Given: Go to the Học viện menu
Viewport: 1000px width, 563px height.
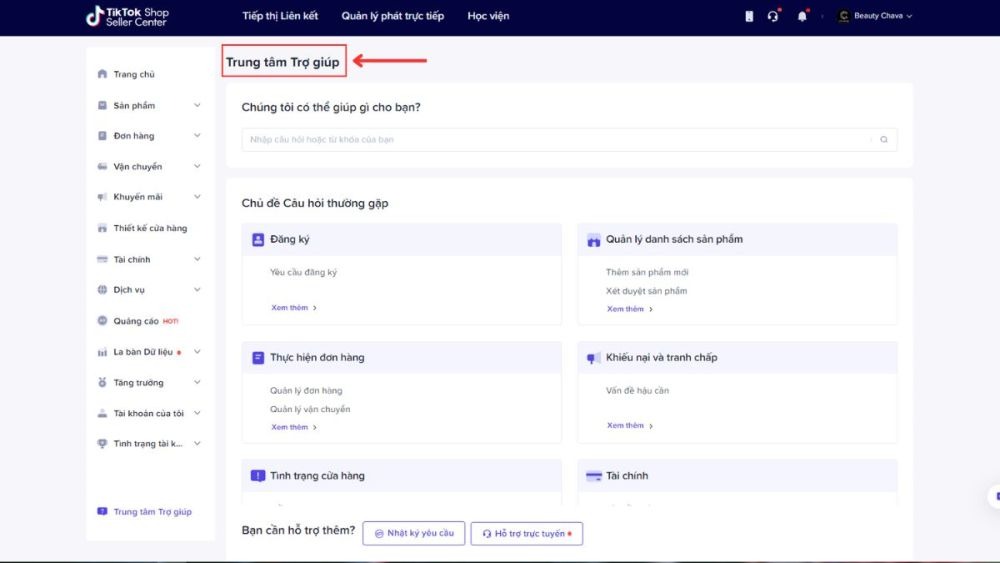Looking at the screenshot, I should coord(489,16).
